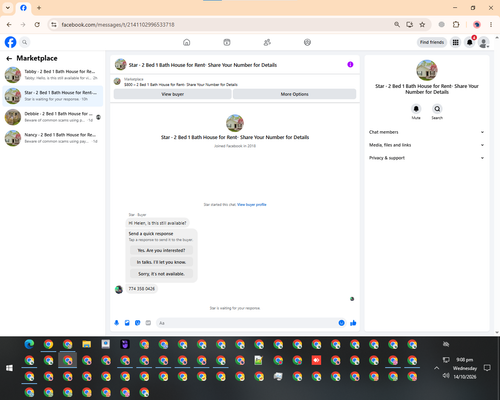Open Tabby's house rental conversation
Image resolution: width=500 pixels, height=400 pixels.
click(53, 75)
